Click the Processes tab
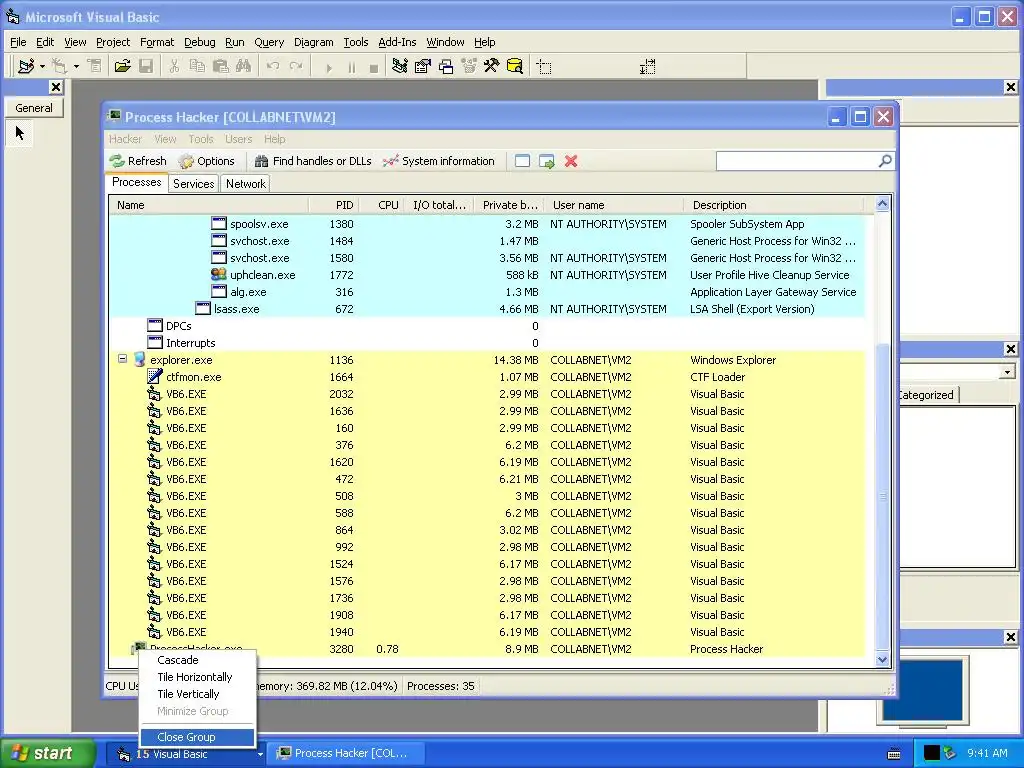This screenshot has height=768, width=1024. pyautogui.click(x=136, y=182)
